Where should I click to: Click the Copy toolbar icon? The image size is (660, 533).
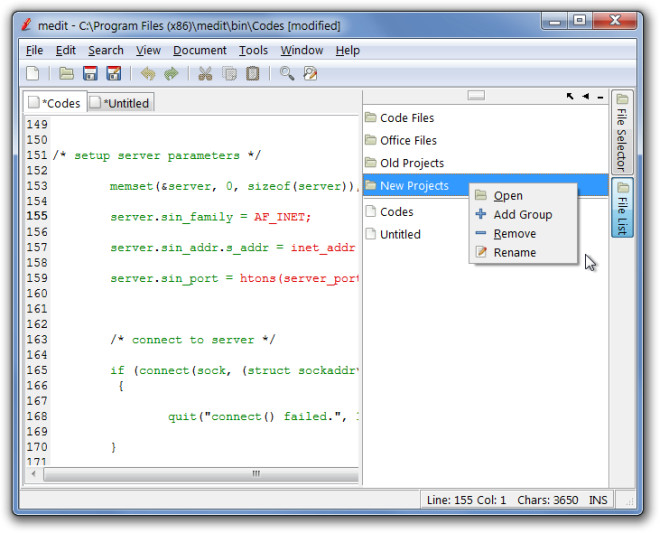tap(229, 74)
